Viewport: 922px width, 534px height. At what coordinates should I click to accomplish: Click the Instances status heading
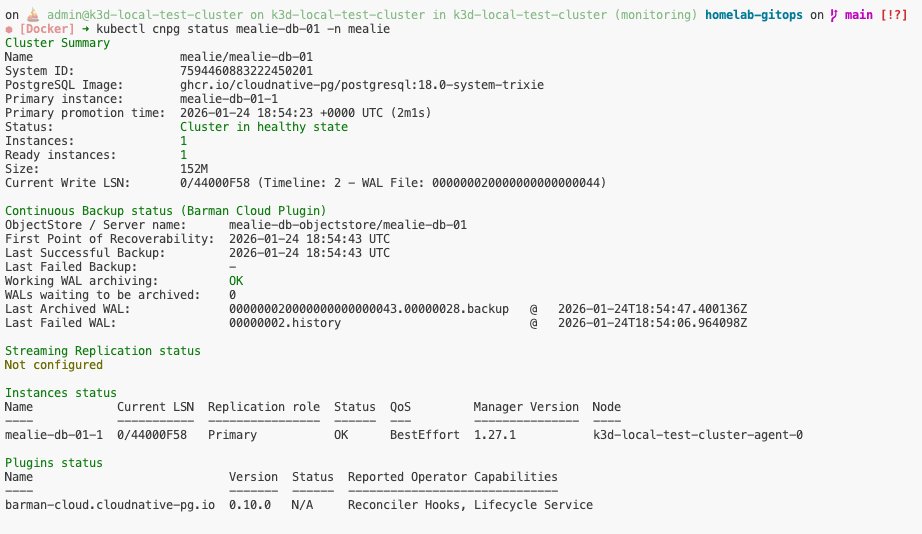[x=61, y=393]
